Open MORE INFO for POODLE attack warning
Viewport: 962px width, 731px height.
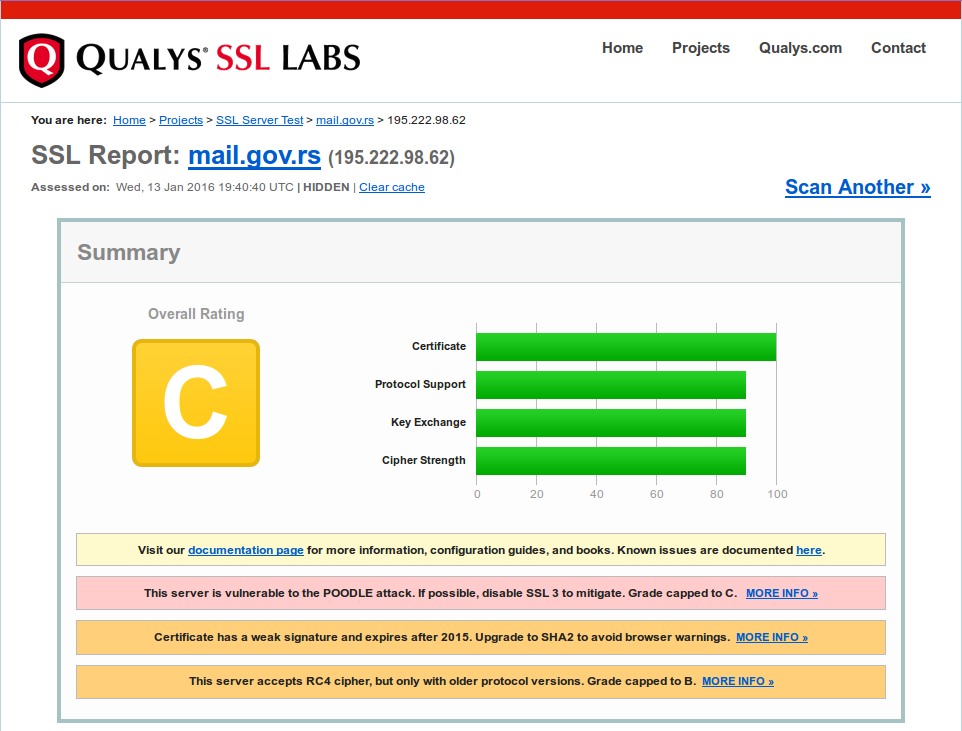coord(782,594)
